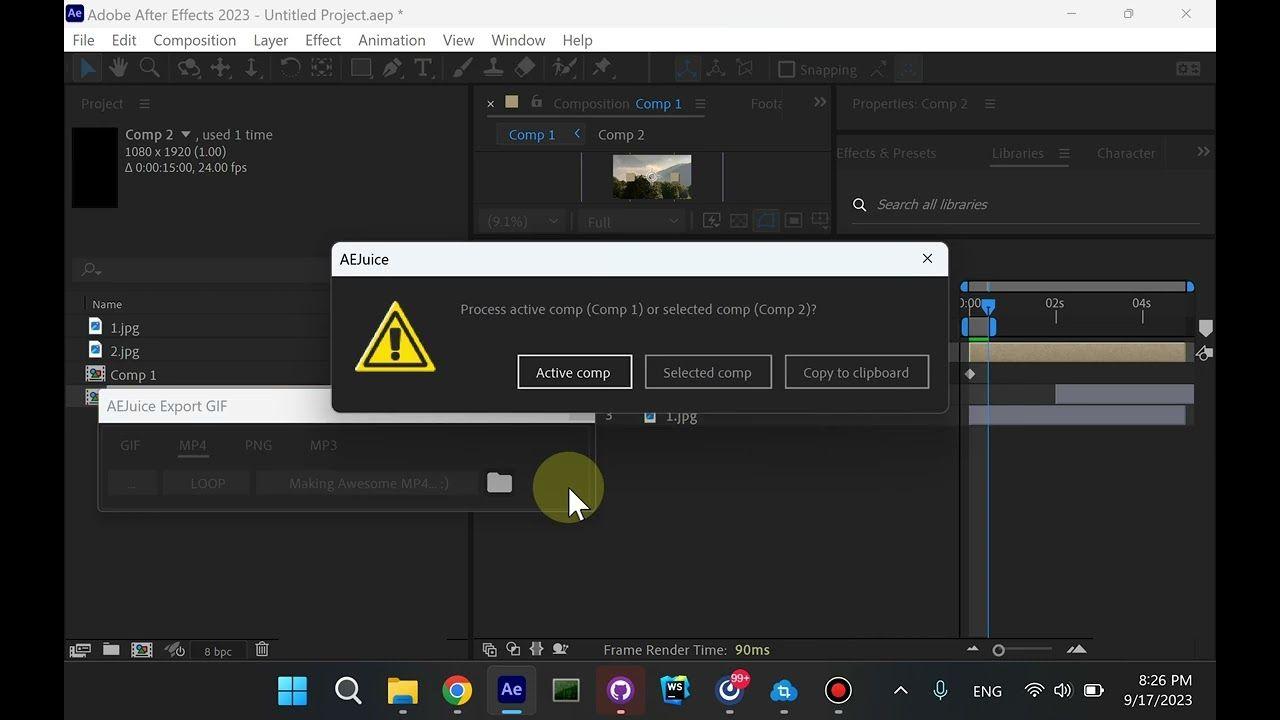Screen dimensions: 1280x720
Task: Toggle Region of Interest in viewer
Action: pyautogui.click(x=793, y=221)
